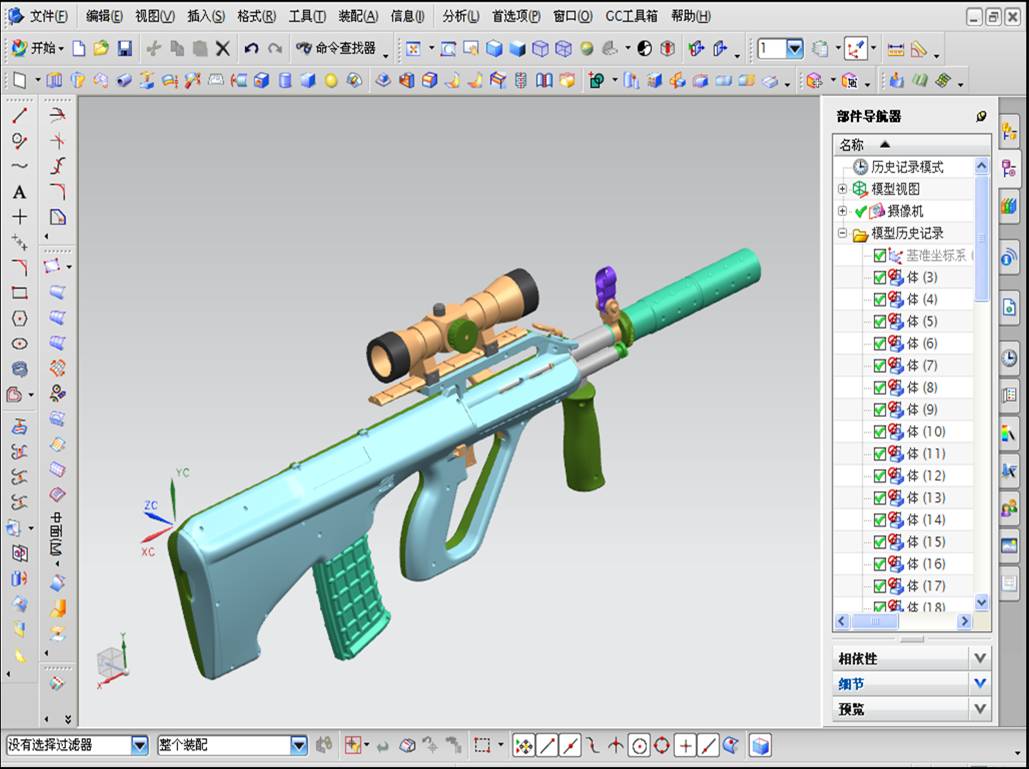1029x769 pixels.
Task: Open the Open-file folder icon
Action: (x=101, y=48)
